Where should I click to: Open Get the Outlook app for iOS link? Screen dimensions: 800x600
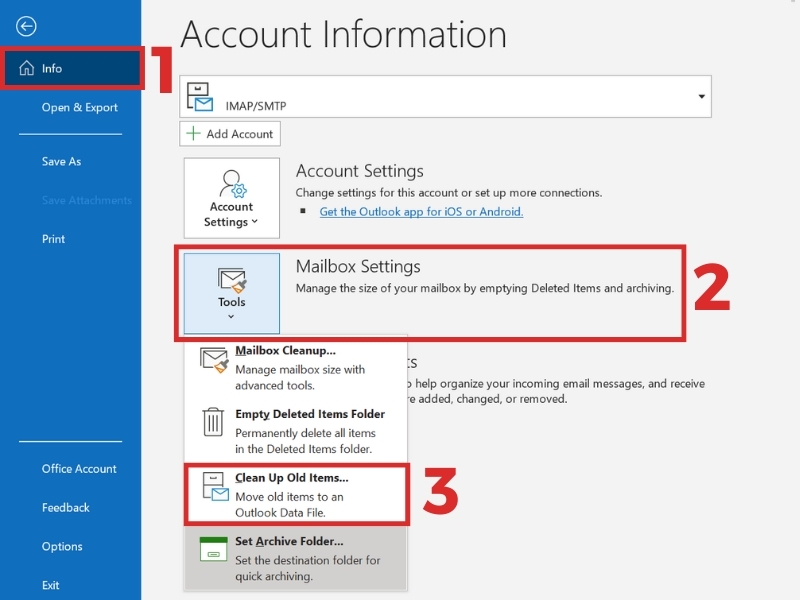[x=421, y=212]
